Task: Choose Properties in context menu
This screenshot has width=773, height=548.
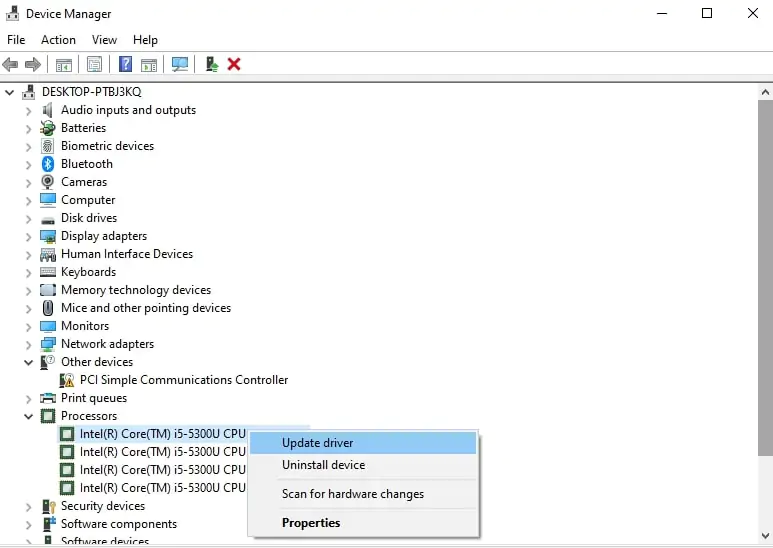Action: pyautogui.click(x=363, y=523)
